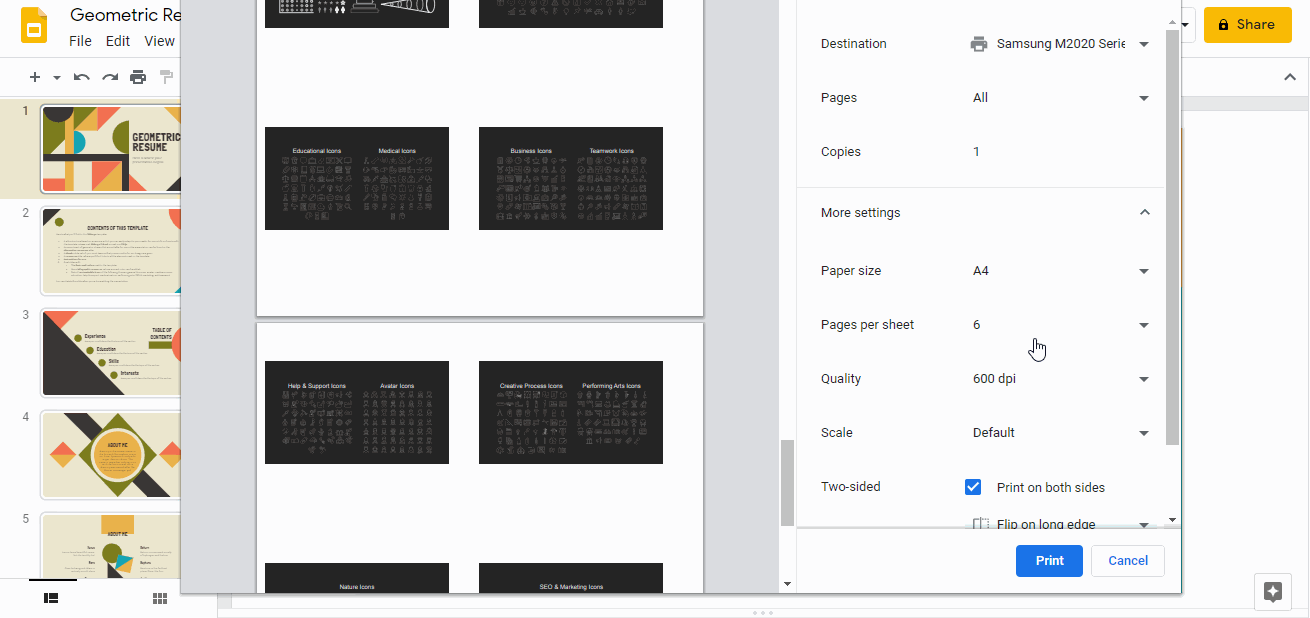The width and height of the screenshot is (1310, 618).
Task: Click the preview scrollbar down arrow
Action: click(787, 584)
